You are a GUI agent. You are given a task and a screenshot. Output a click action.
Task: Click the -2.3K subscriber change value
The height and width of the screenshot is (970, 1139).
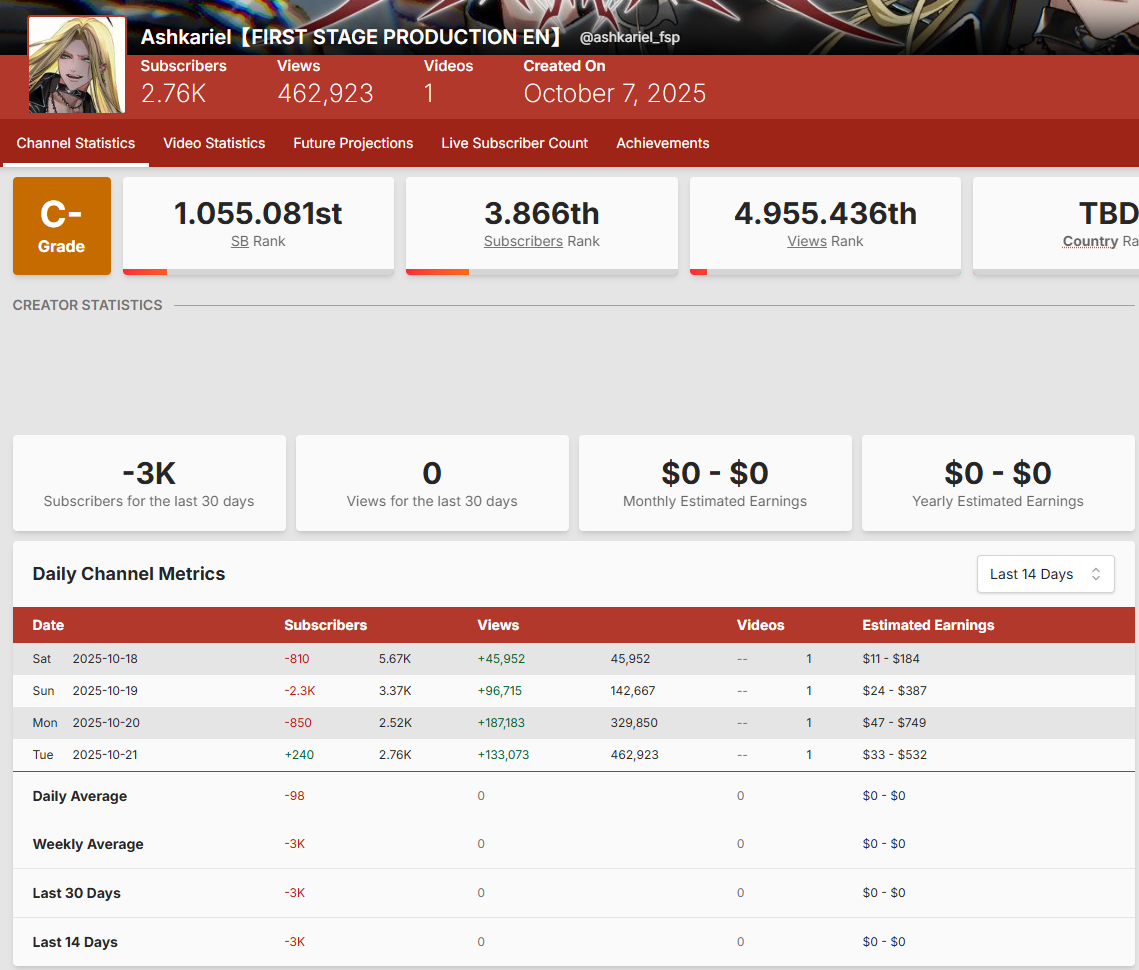[299, 691]
